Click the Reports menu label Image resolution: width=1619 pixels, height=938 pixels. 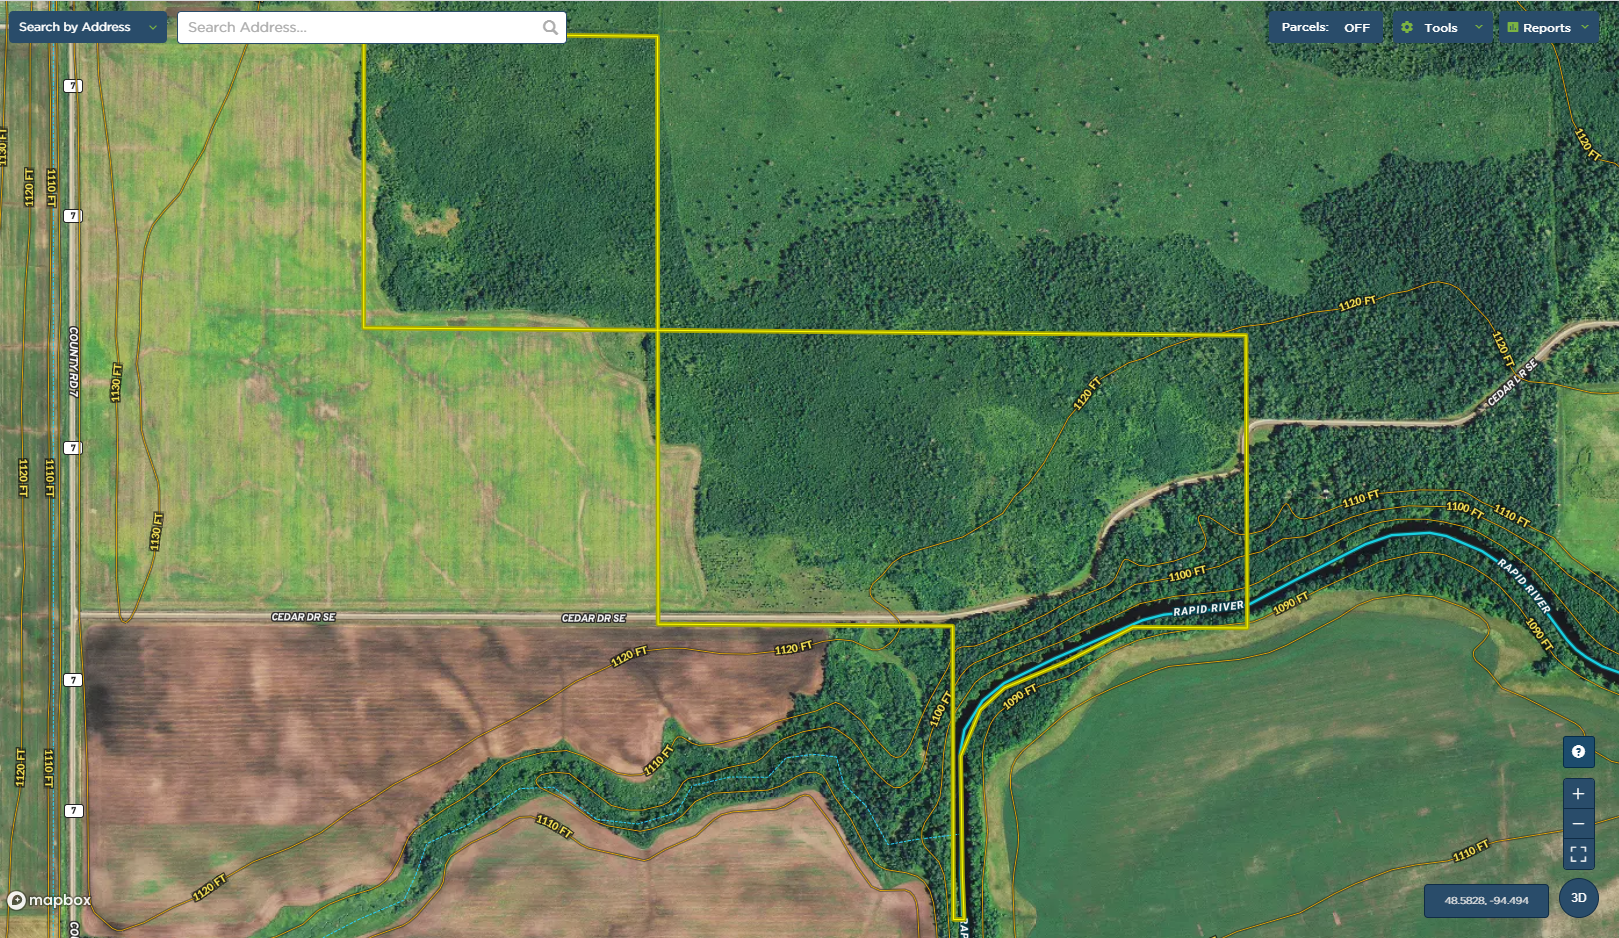1546,28
